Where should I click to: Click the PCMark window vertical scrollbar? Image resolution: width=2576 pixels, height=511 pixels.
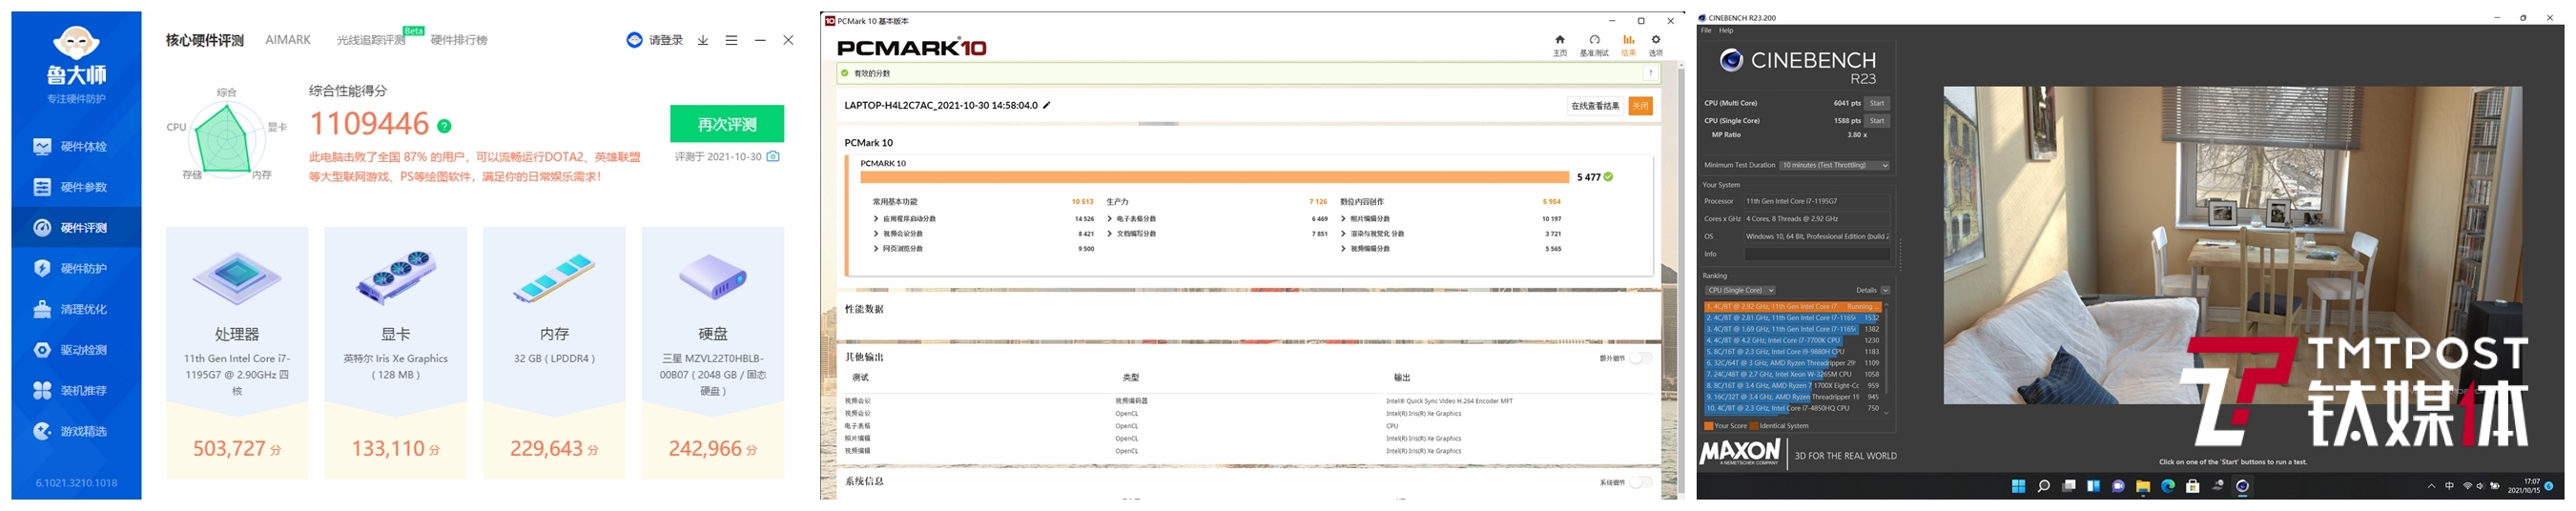point(1680,280)
